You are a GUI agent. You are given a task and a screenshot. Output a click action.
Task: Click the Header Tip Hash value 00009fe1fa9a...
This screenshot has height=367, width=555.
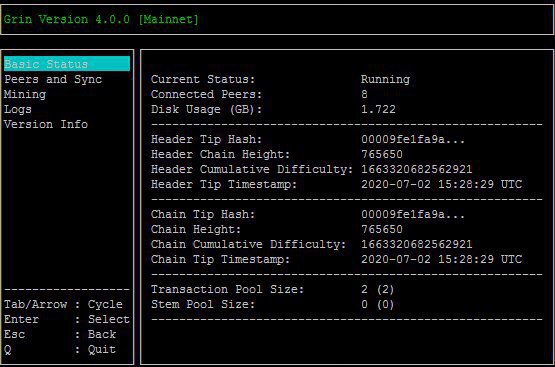tap(413, 139)
